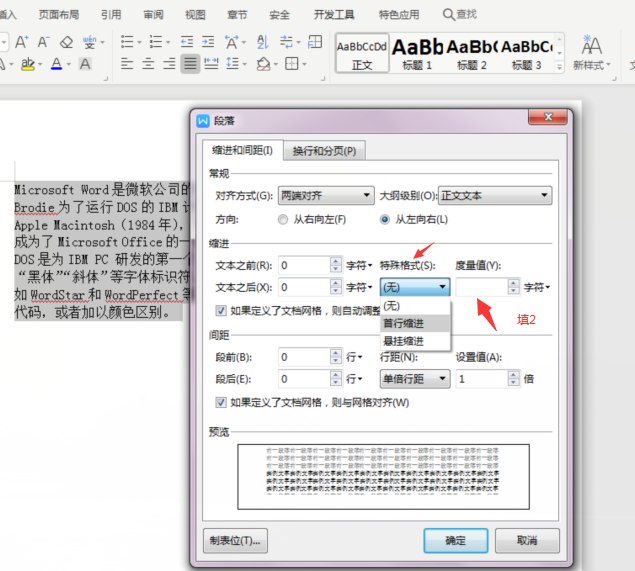
Task: Open 视图 ribbon tab
Action: 195,15
